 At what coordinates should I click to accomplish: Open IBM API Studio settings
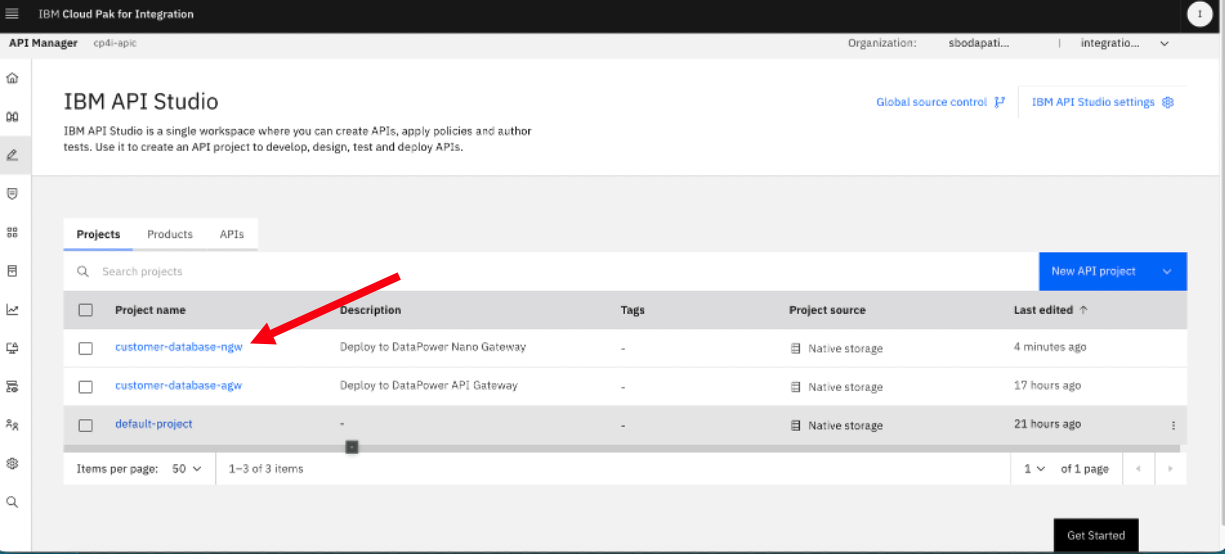pyautogui.click(x=1093, y=102)
